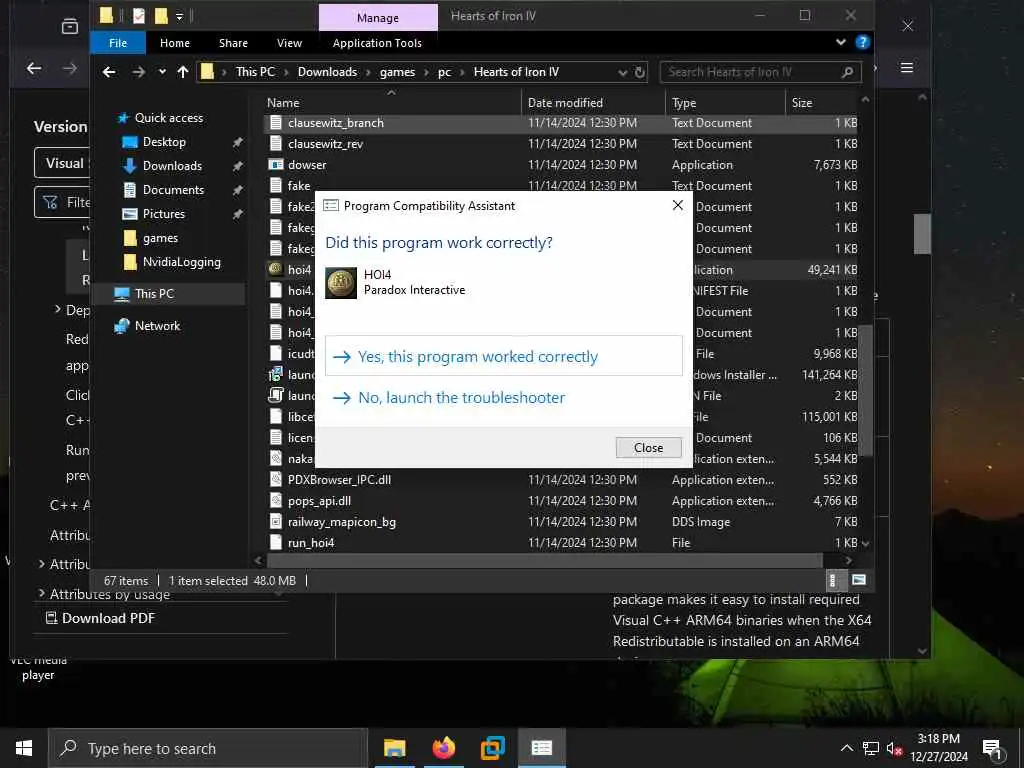
Task: Open the Application Tools tab
Action: click(377, 43)
